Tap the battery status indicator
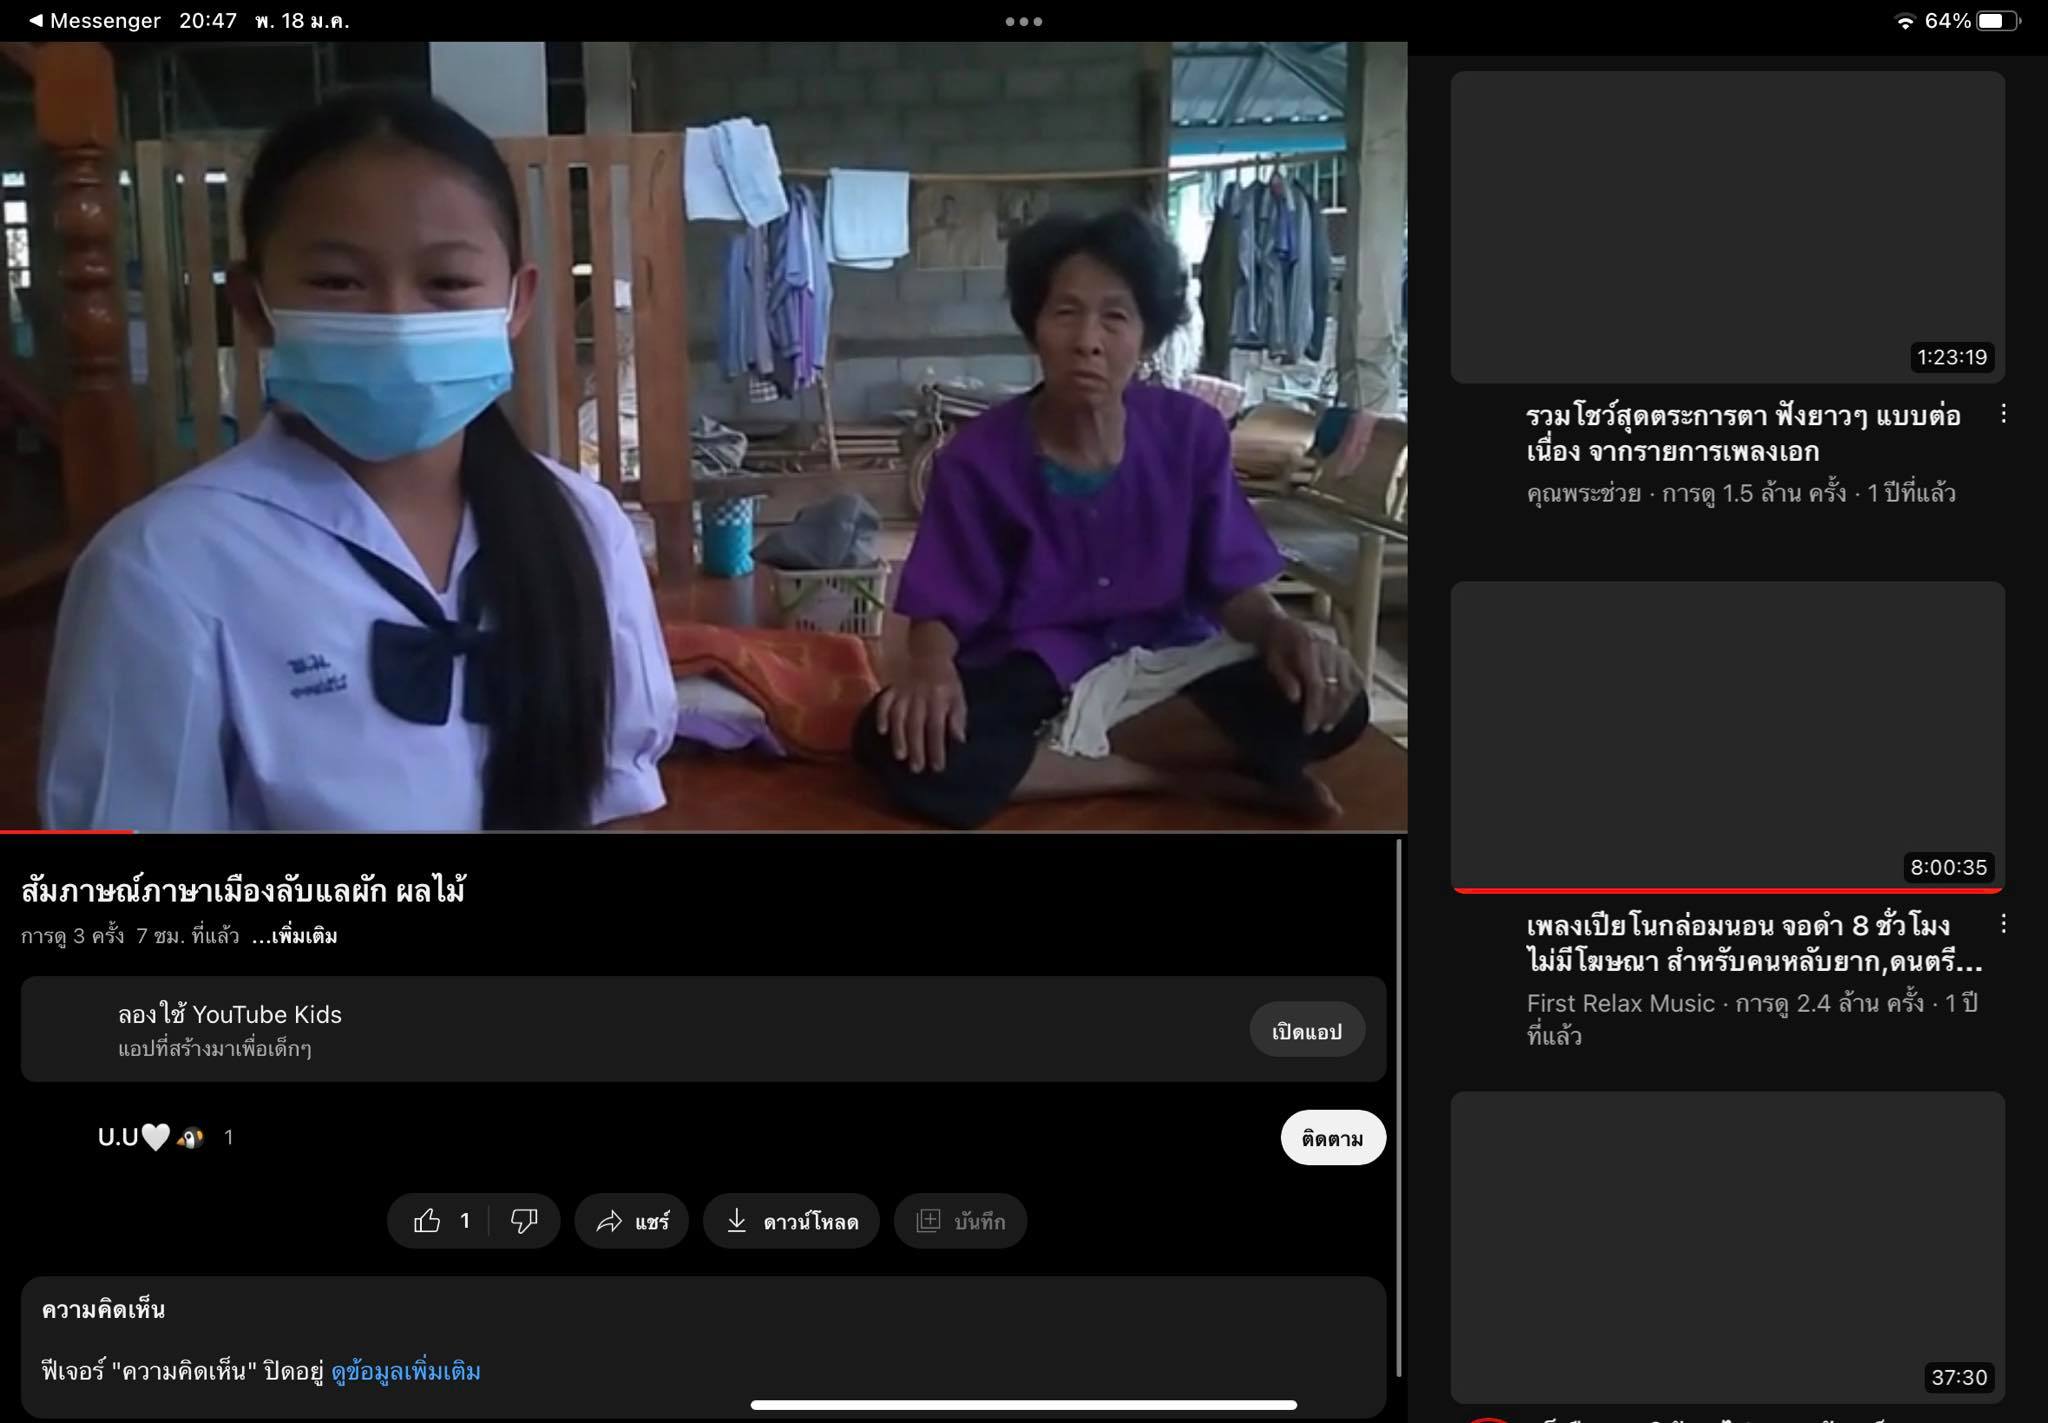 click(1997, 21)
